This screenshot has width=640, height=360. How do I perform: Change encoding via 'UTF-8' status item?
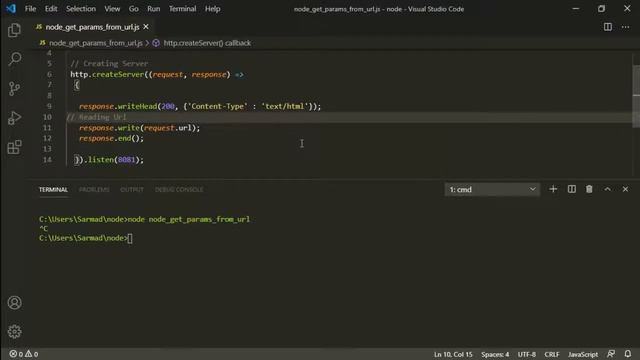(x=527, y=354)
